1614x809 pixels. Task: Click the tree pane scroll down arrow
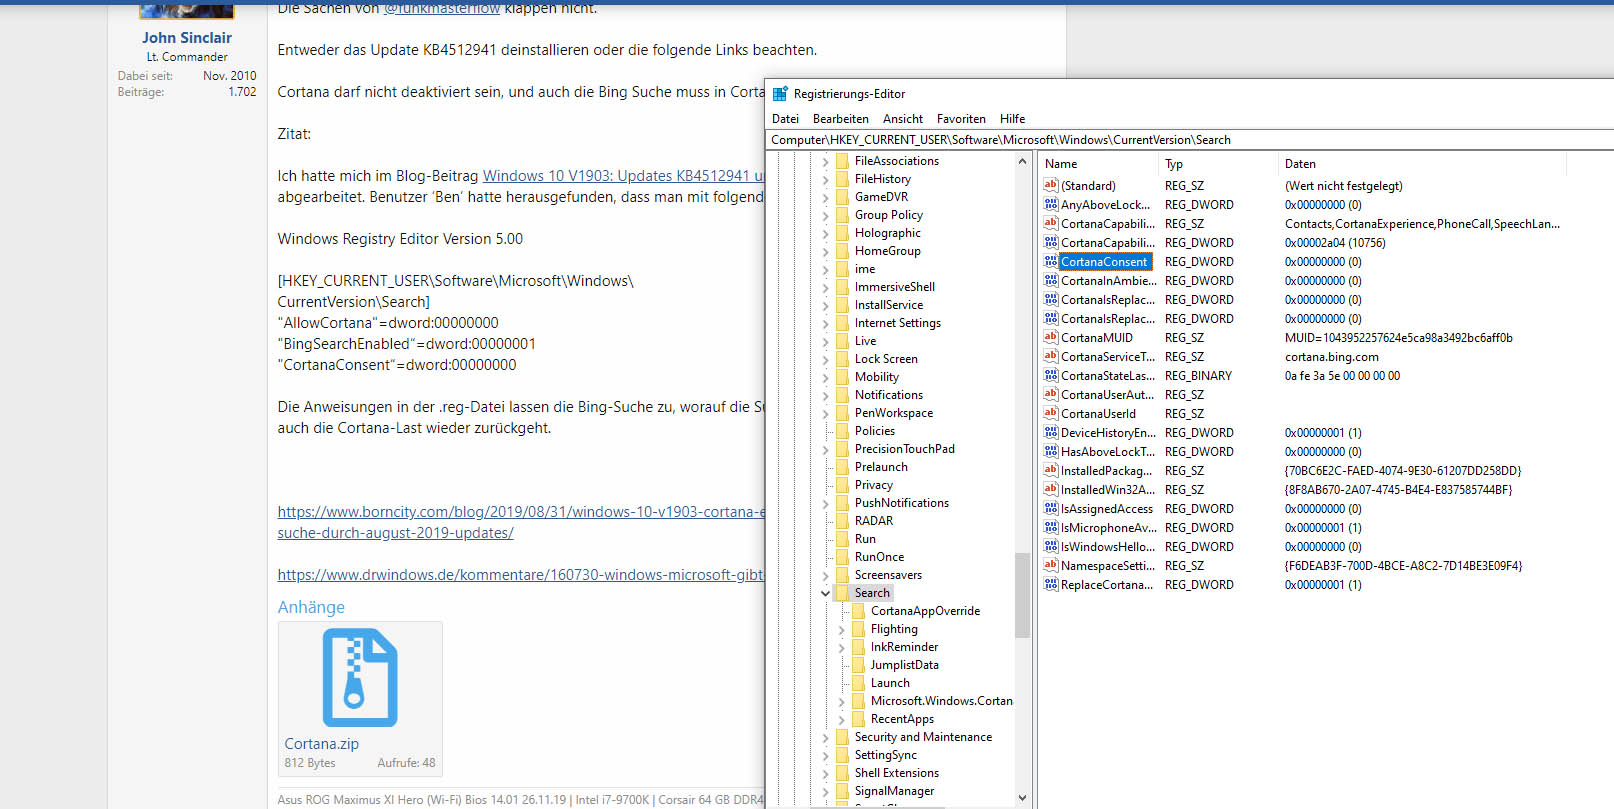(x=1022, y=797)
